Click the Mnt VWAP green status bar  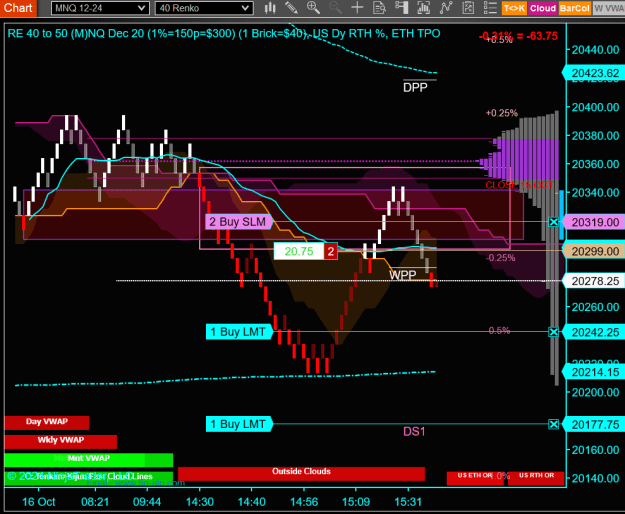tap(88, 459)
